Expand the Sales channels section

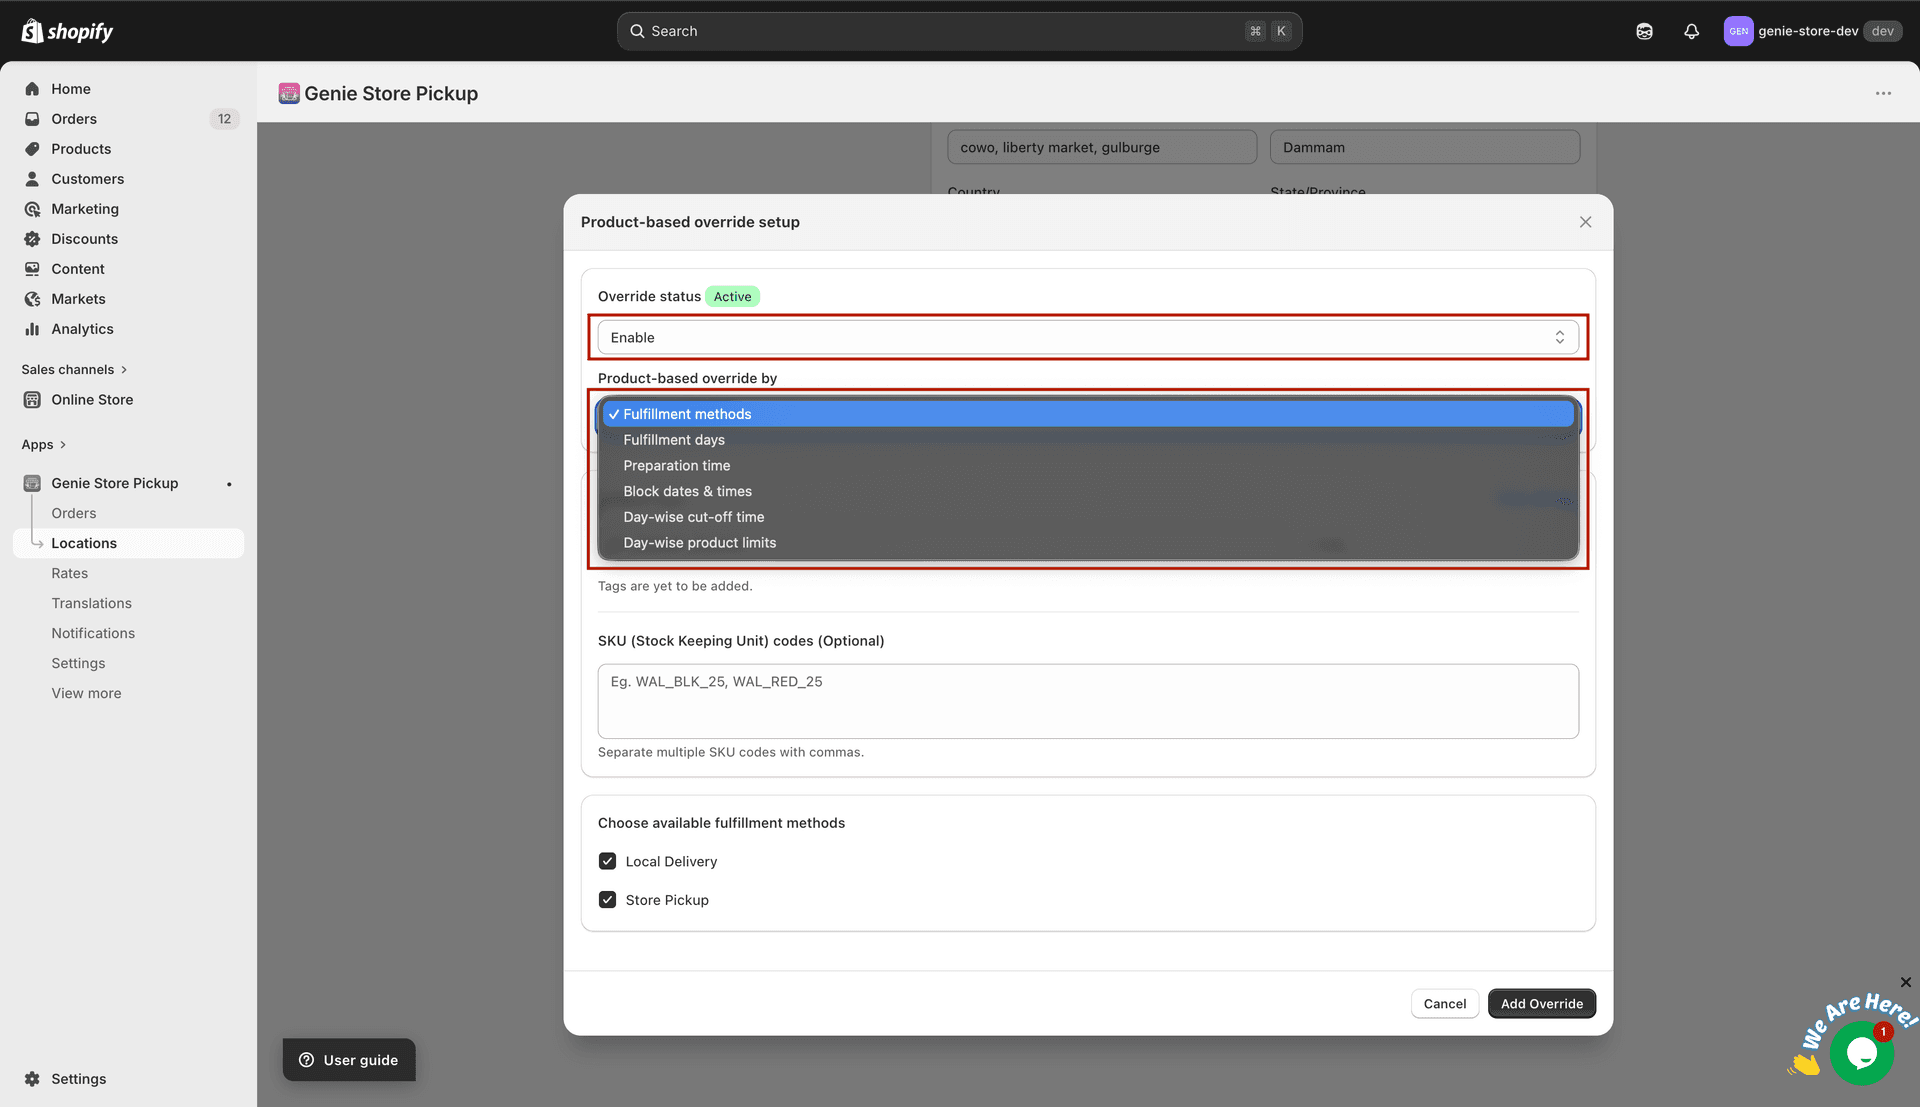(74, 370)
